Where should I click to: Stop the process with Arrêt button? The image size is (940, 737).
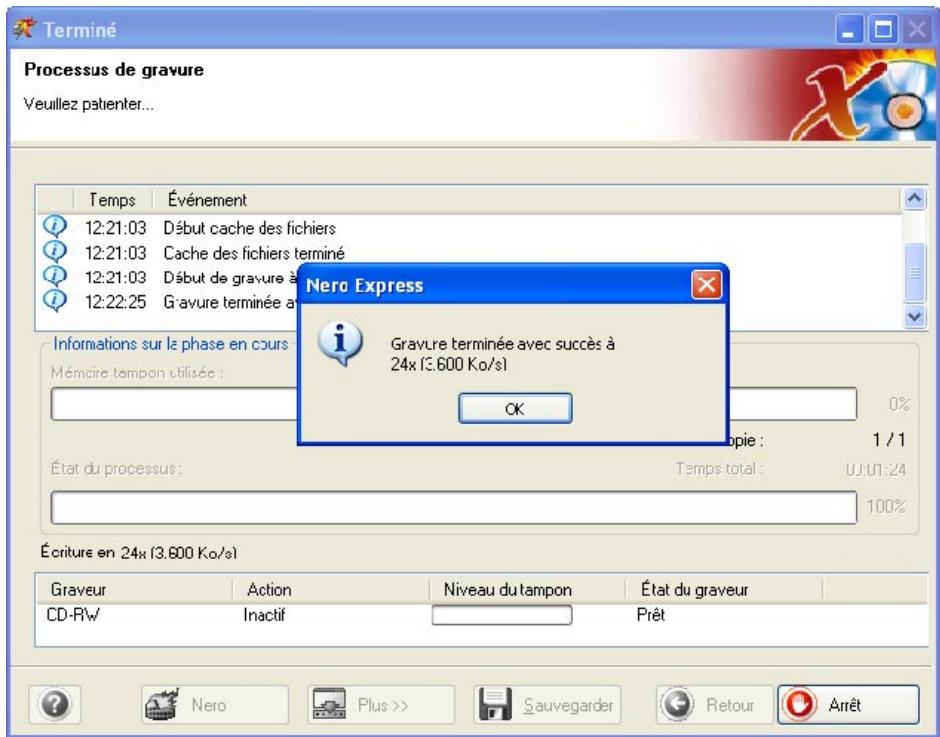click(x=848, y=705)
